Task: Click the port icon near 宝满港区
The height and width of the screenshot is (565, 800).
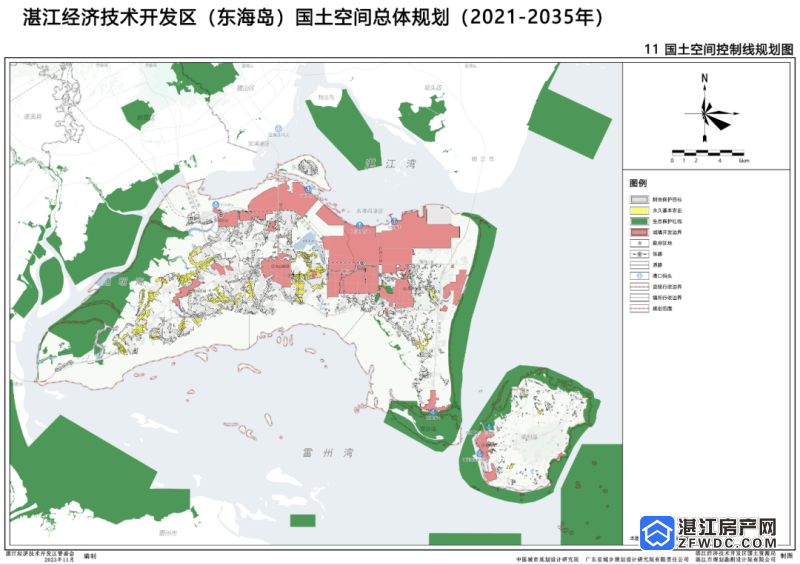Action: point(279,129)
